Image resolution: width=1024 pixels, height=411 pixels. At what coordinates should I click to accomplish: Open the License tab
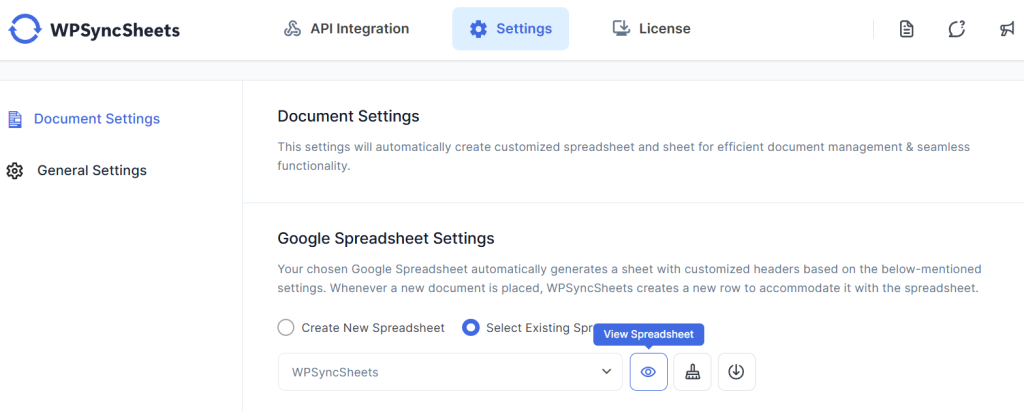click(x=651, y=29)
